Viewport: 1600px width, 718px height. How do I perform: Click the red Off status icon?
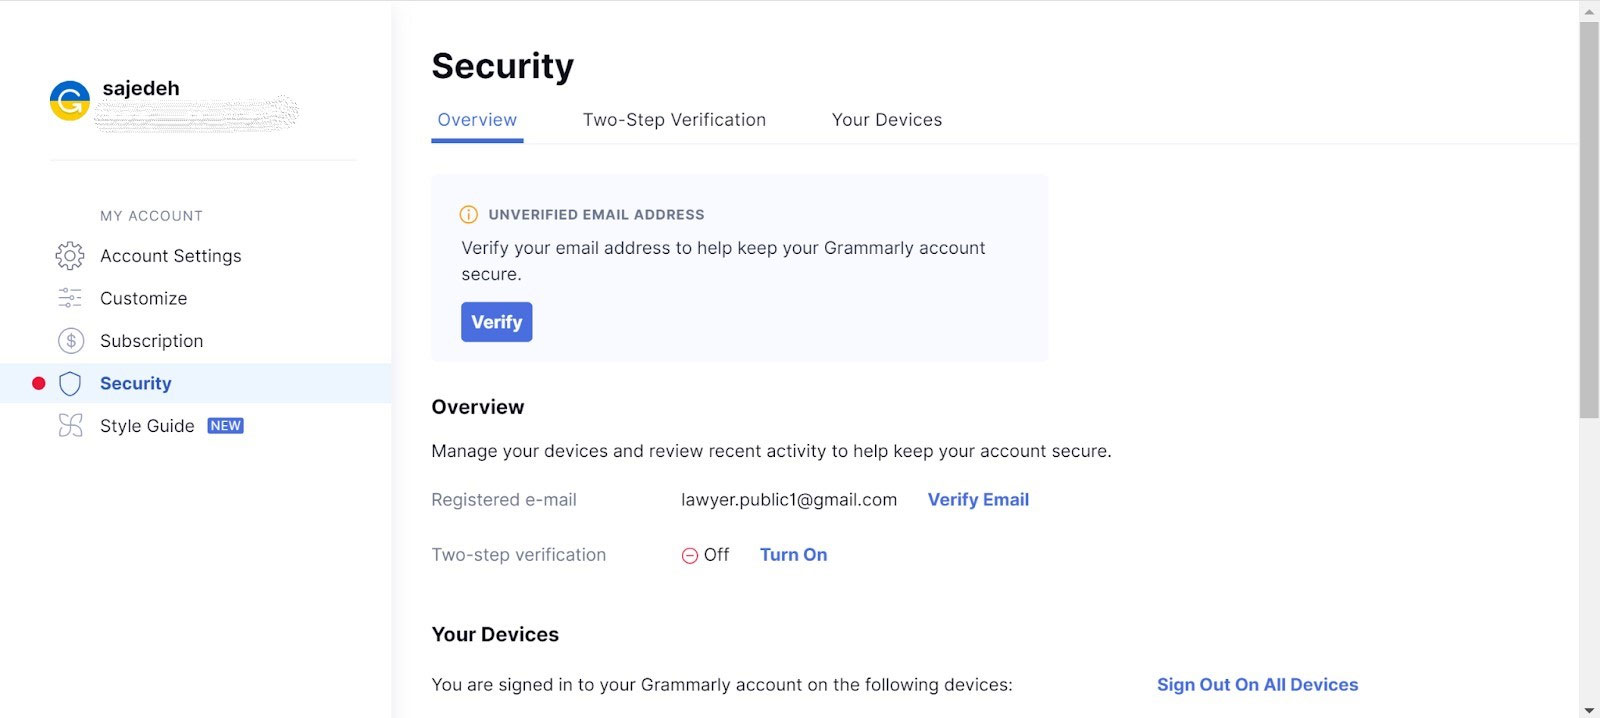(689, 556)
